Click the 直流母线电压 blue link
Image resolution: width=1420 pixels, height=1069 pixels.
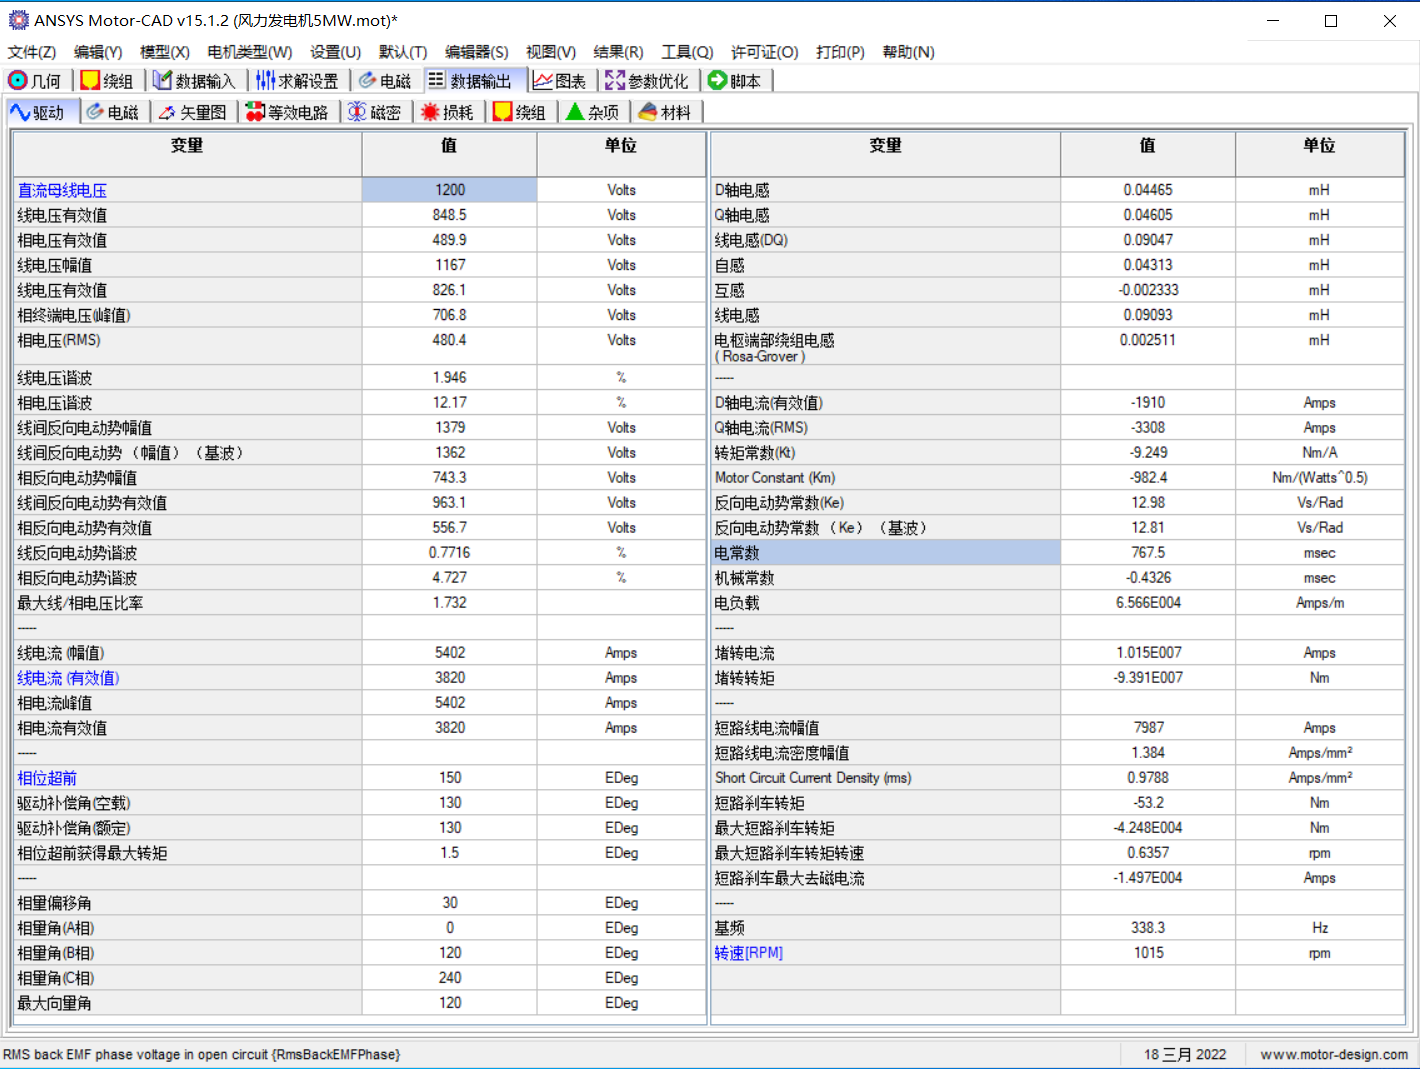click(x=62, y=190)
